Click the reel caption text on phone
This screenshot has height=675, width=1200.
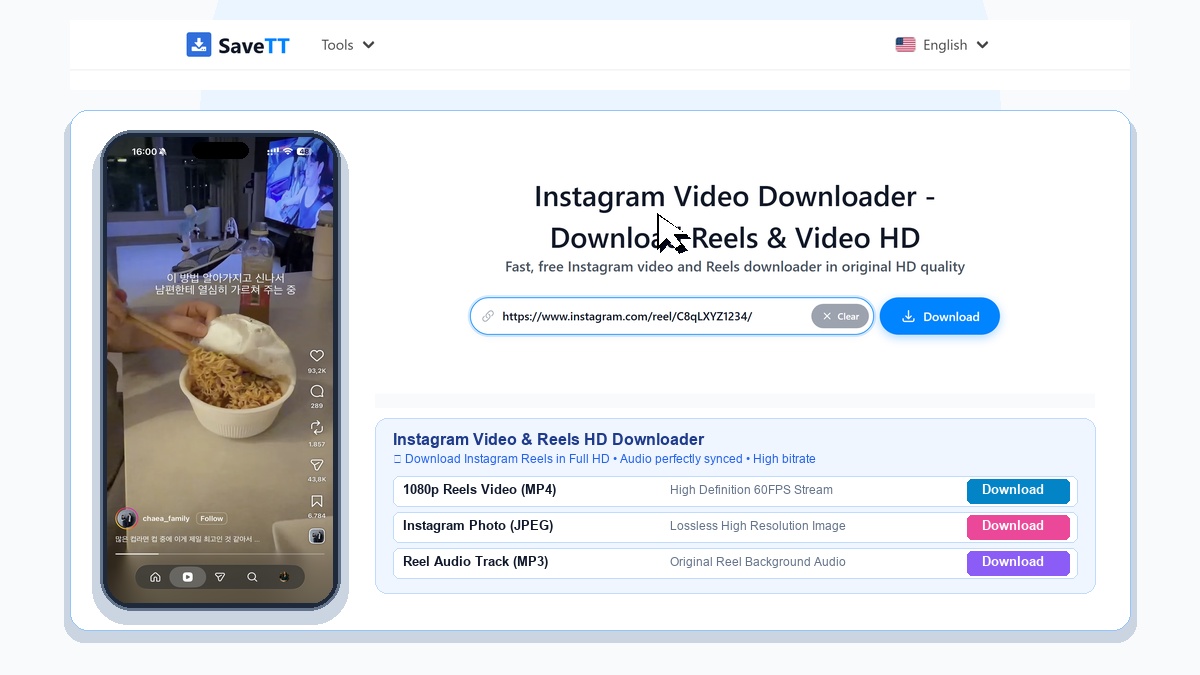tap(188, 539)
